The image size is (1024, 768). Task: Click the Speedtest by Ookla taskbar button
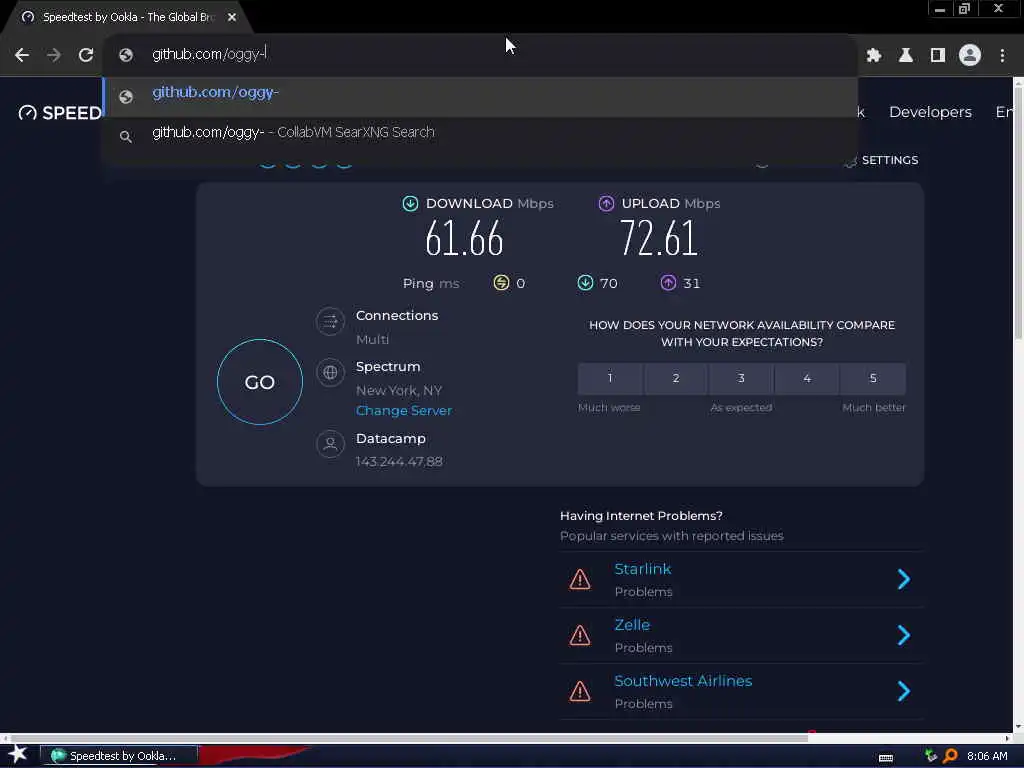click(x=119, y=756)
